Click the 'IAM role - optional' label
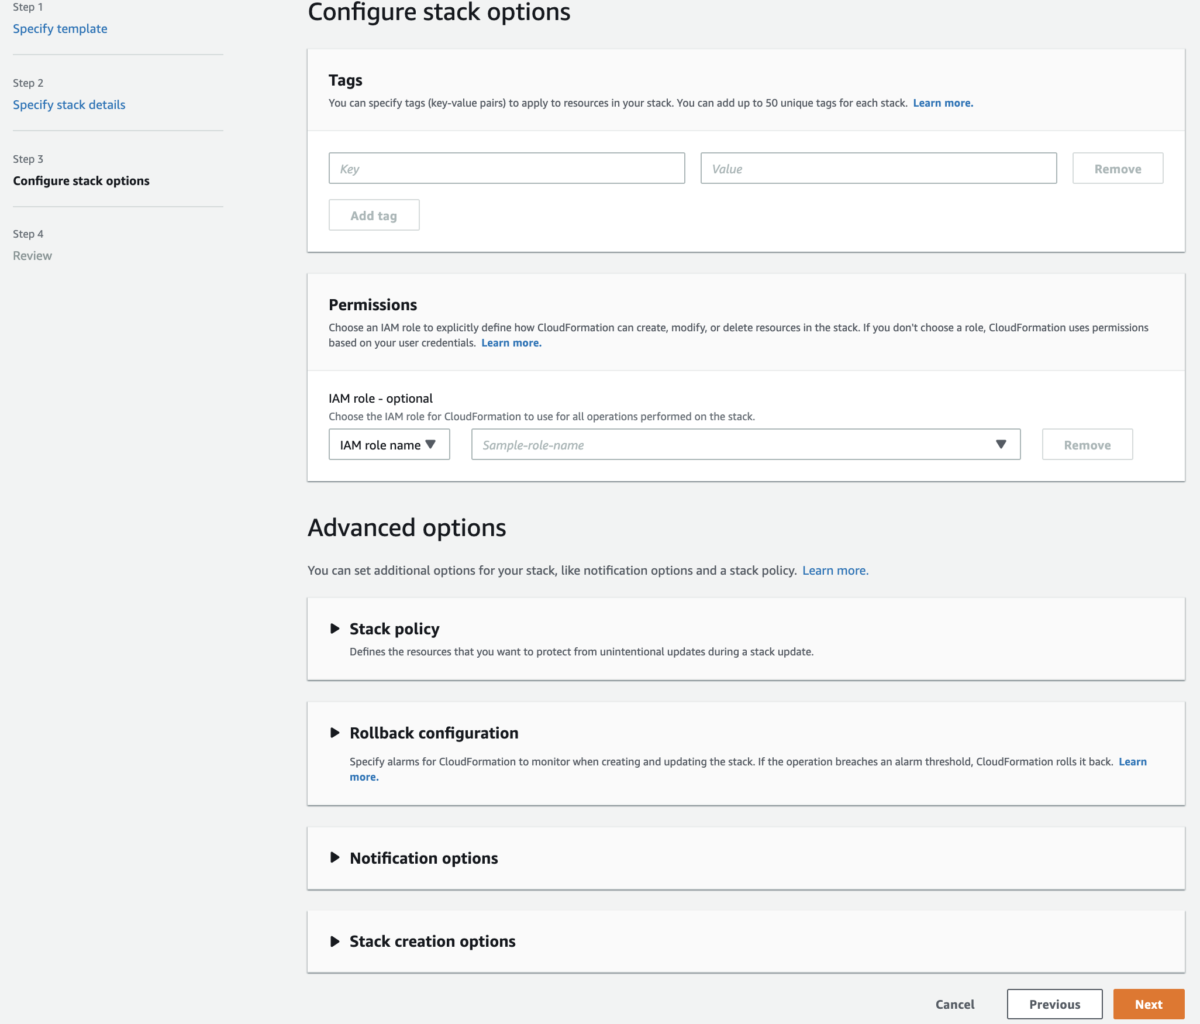This screenshot has width=1200, height=1024. (381, 398)
